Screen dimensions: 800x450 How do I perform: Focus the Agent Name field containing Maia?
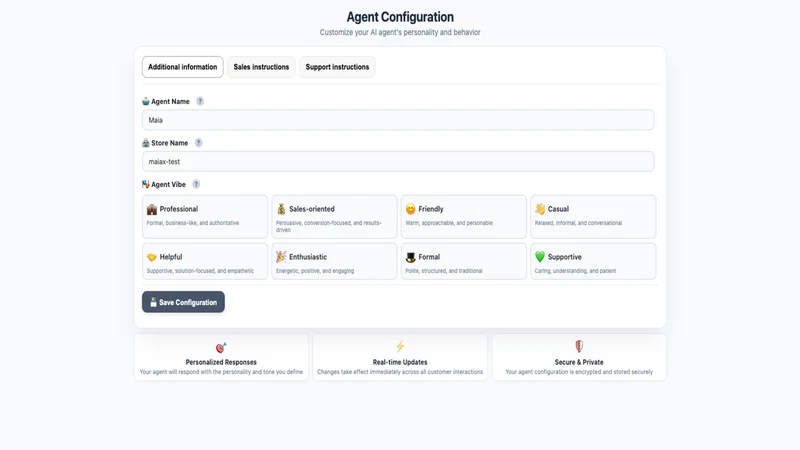click(x=398, y=120)
